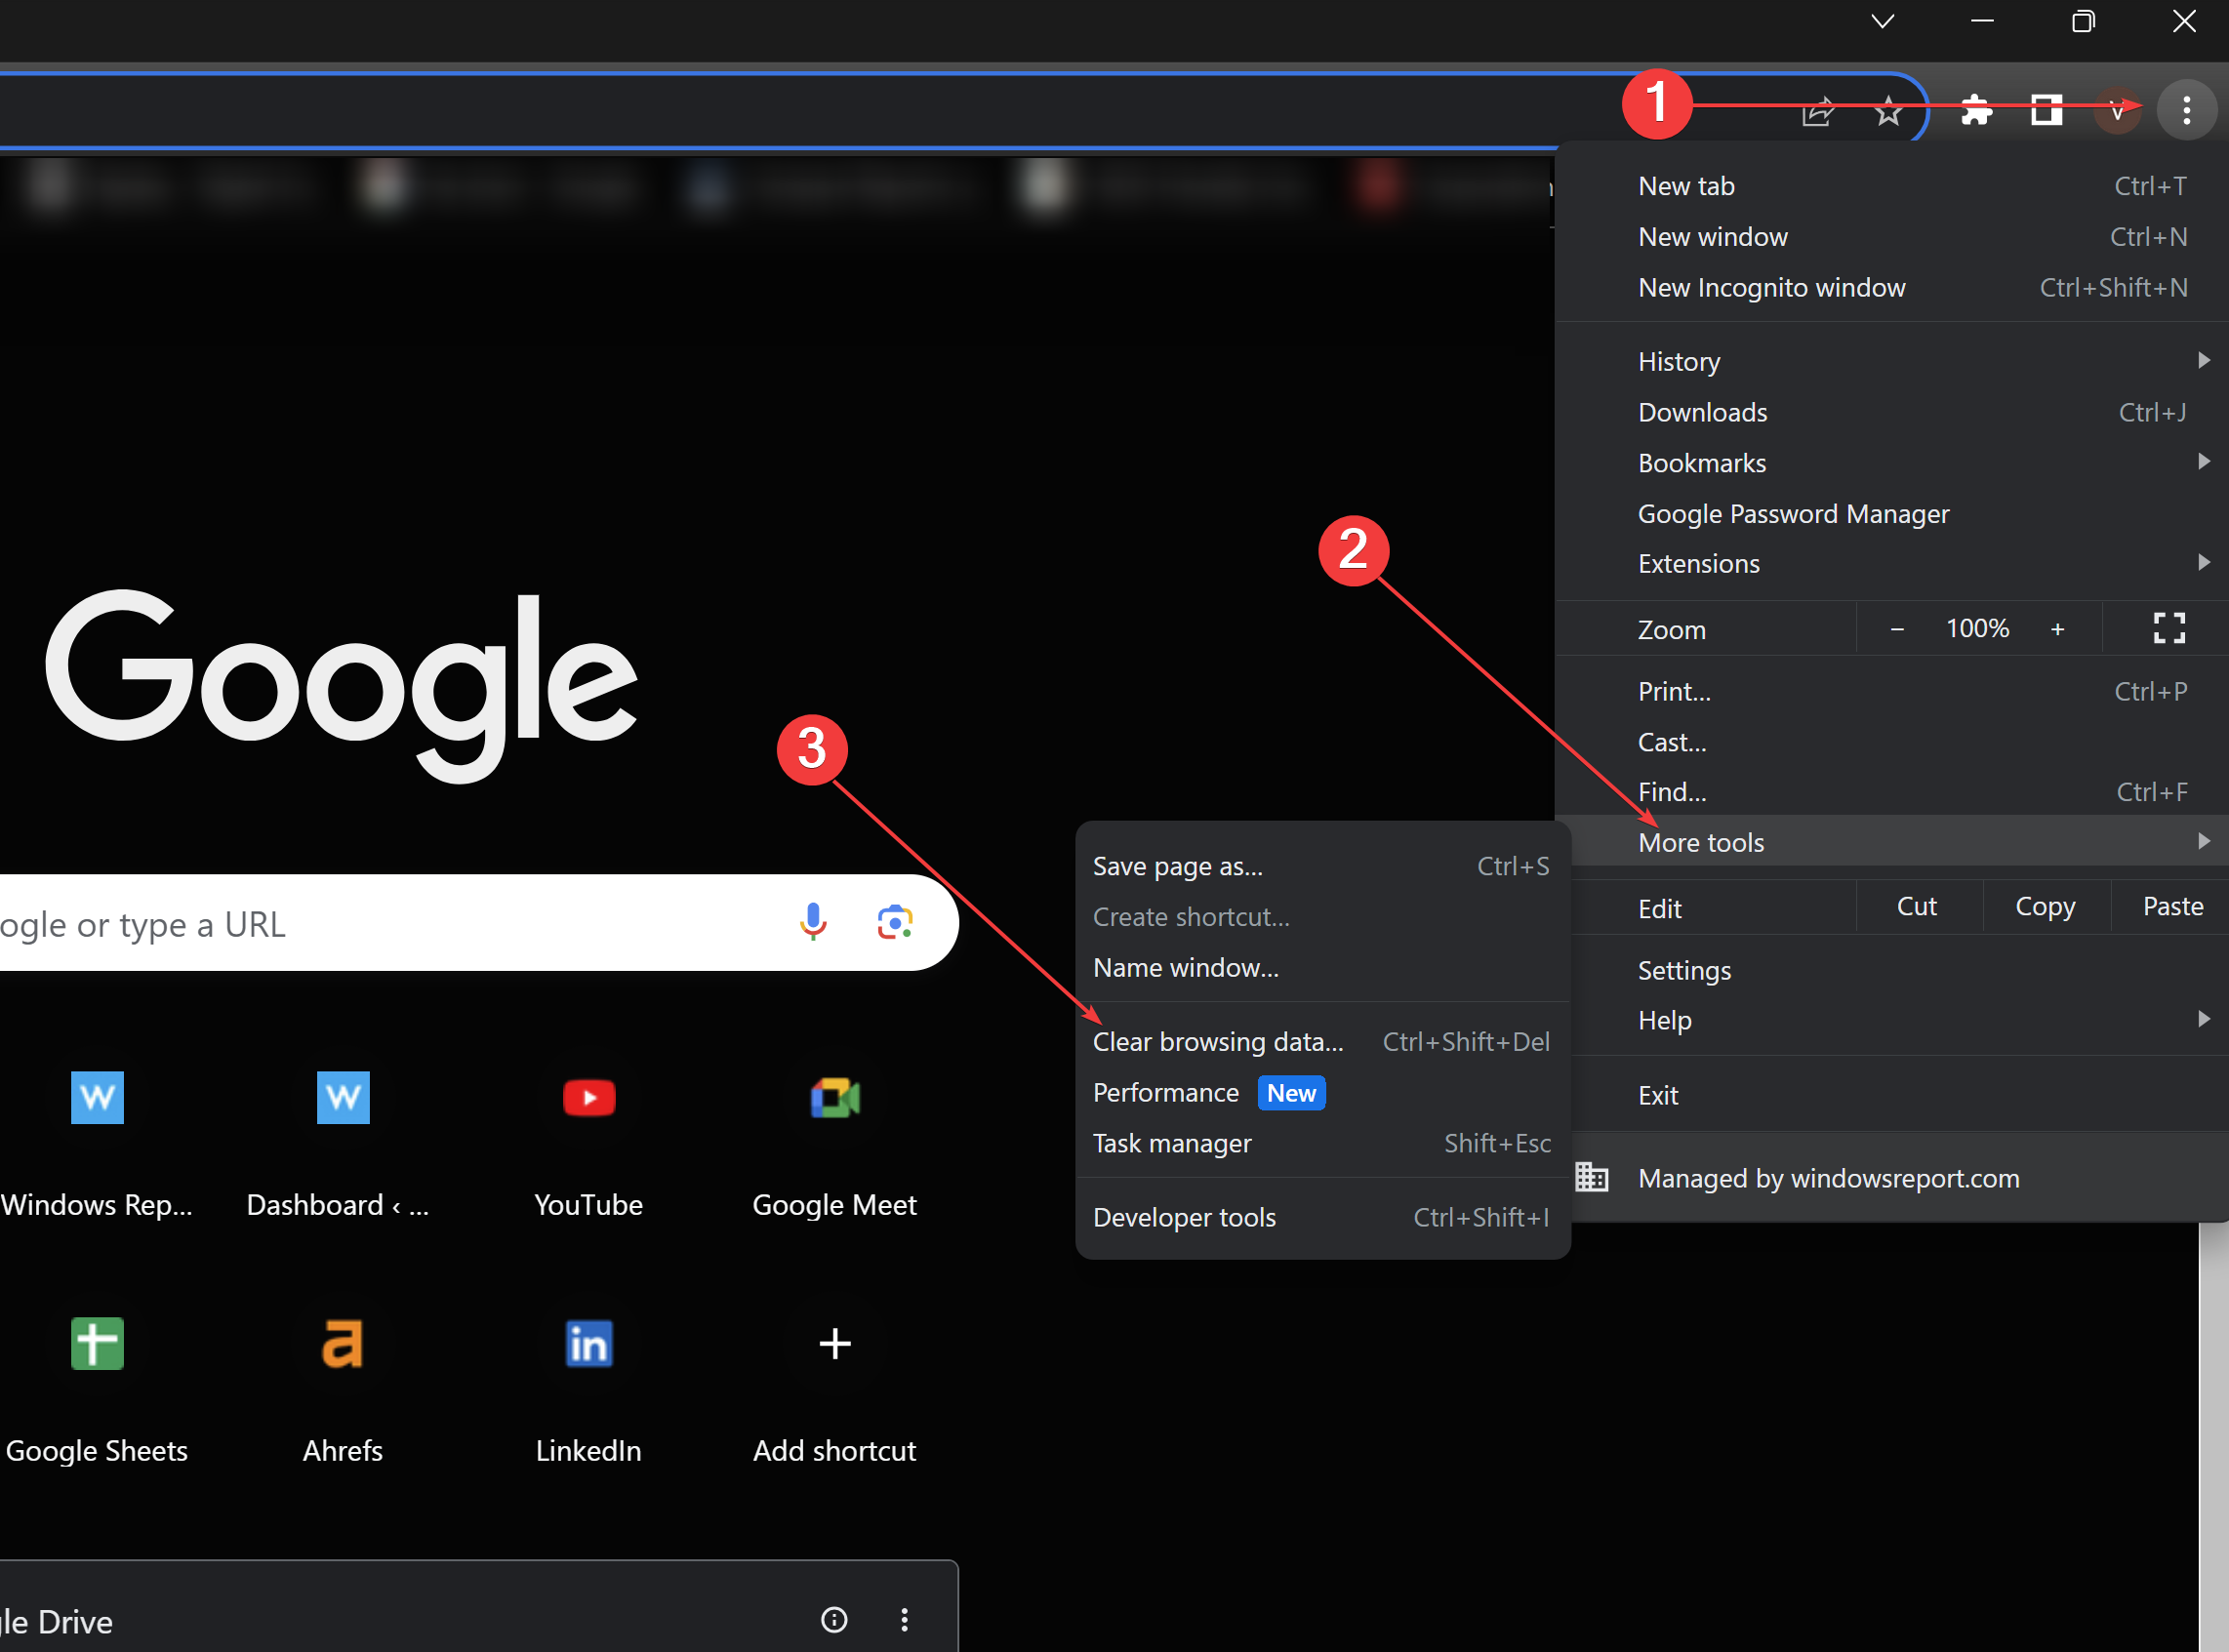Click the profile avatar icon
Screen dimensions: 2229x1652
(2116, 111)
